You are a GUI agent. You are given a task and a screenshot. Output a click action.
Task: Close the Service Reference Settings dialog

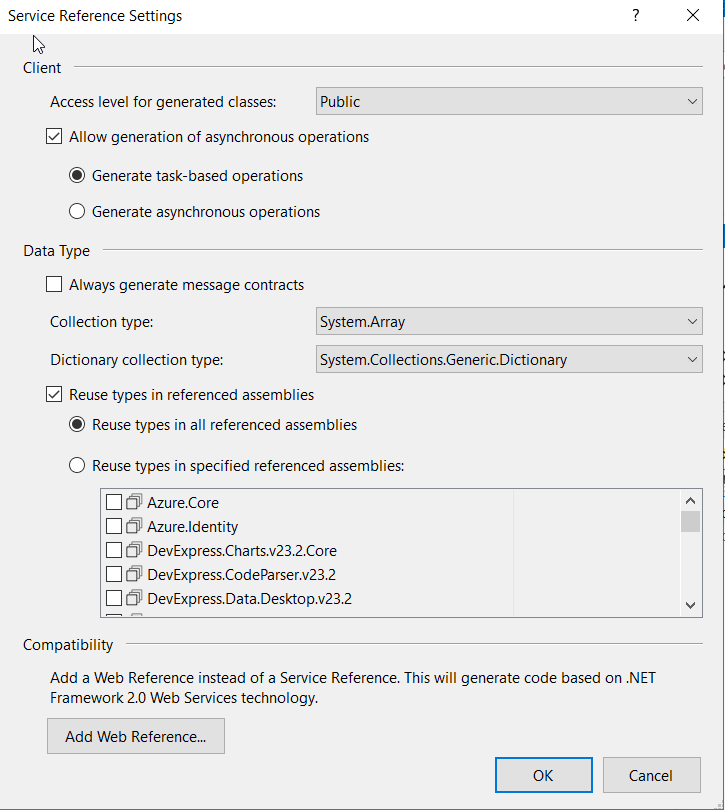click(x=693, y=16)
